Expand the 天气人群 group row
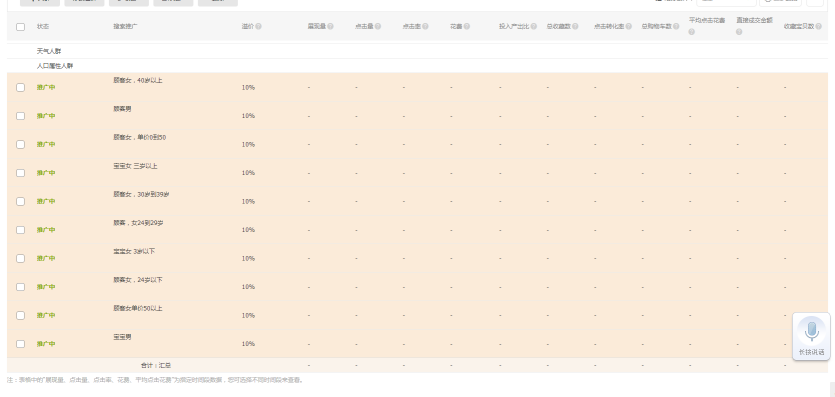 (x=48, y=51)
